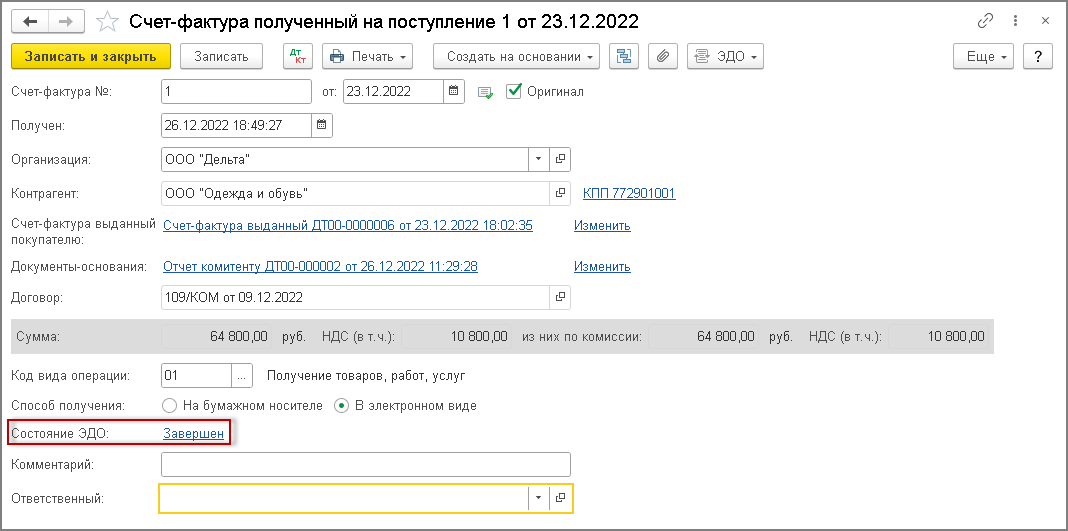Open the document structure icon in toolbar
Image resolution: width=1068 pixels, height=531 pixels.
click(x=624, y=57)
